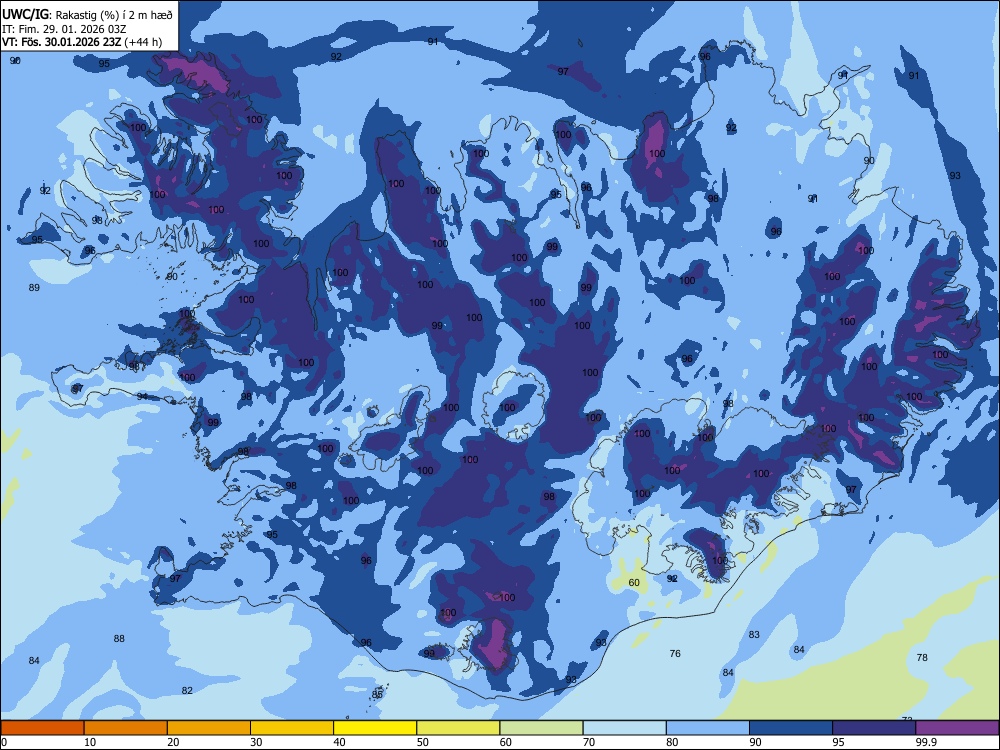Click the pale blue 70–80 legend color

624,728
